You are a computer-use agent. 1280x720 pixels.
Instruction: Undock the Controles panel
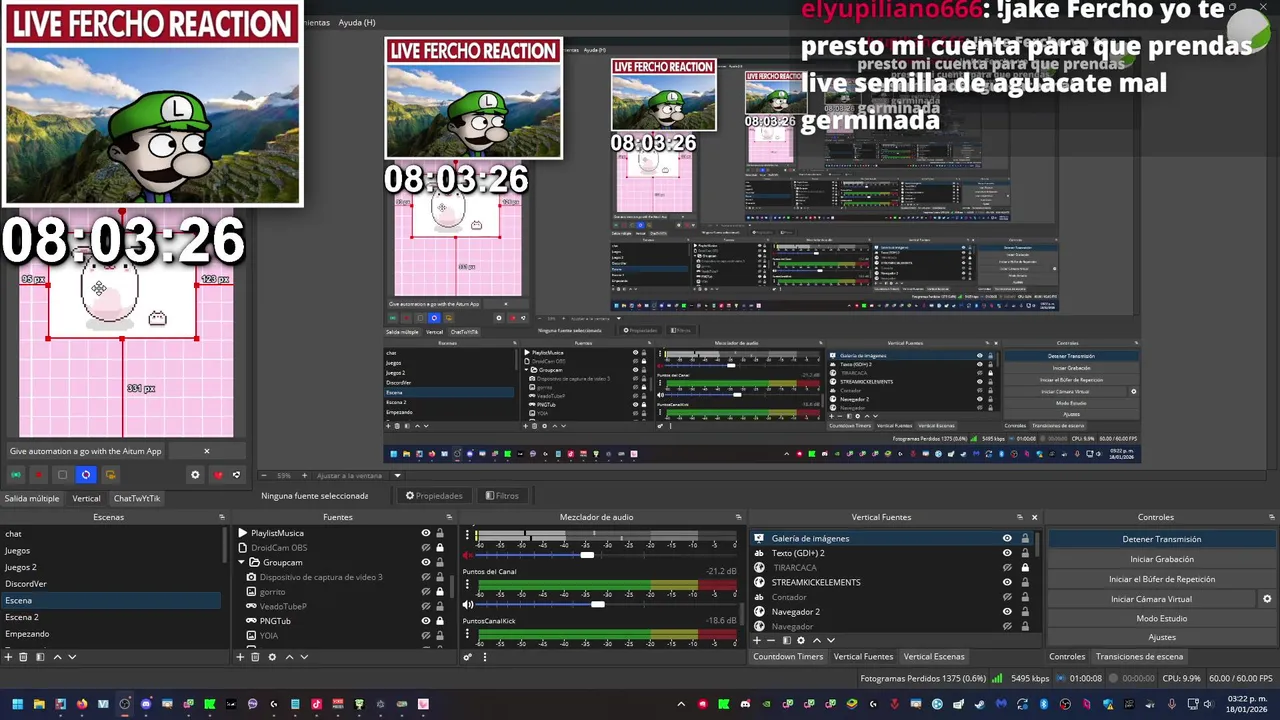pos(1273,517)
